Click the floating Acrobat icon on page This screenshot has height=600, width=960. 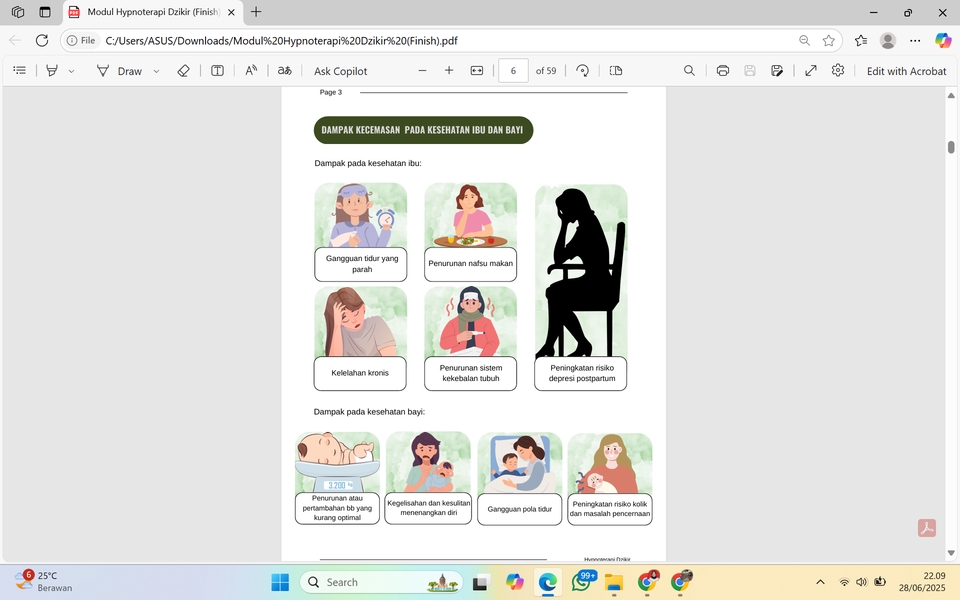click(x=926, y=528)
